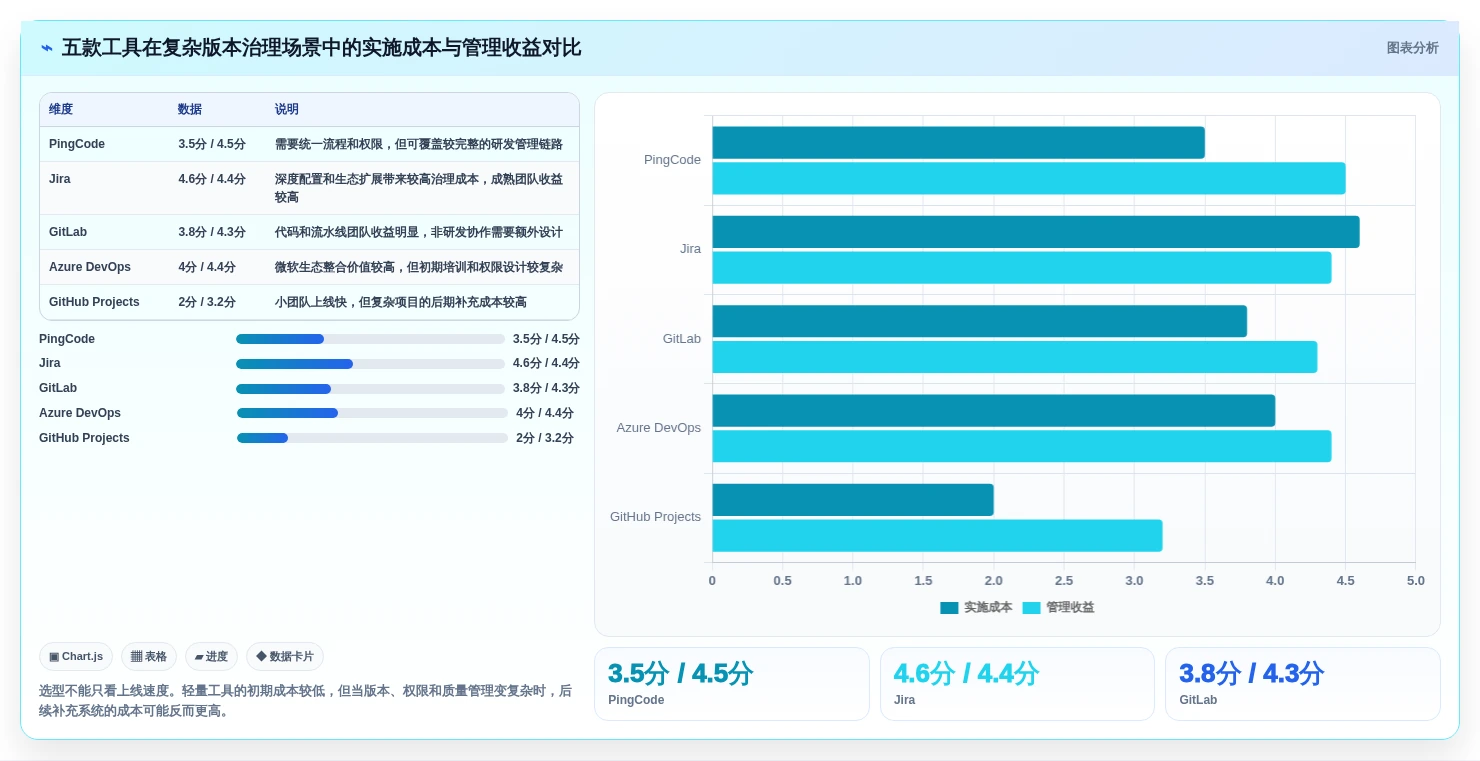Click PingCode description about 研发管理链路

point(419,144)
